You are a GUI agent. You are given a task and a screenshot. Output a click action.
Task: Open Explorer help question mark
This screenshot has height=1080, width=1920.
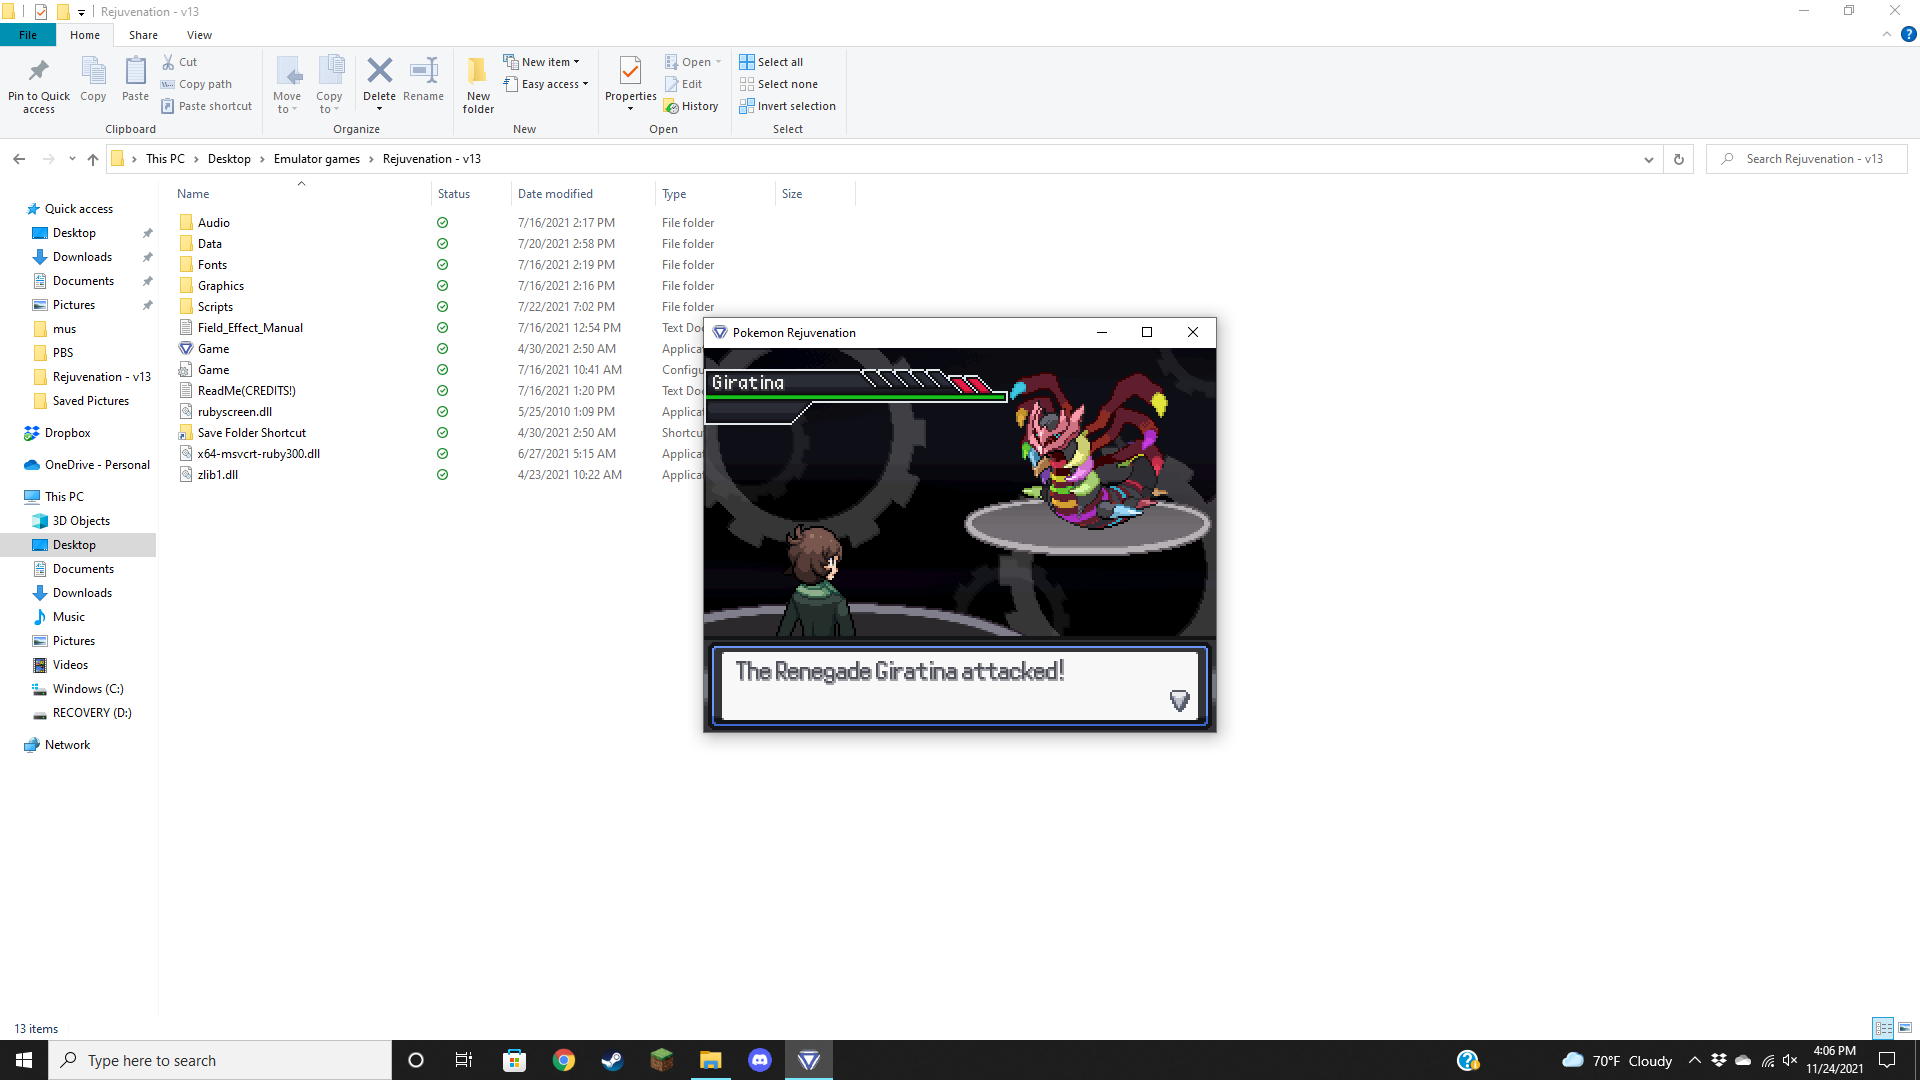point(1908,34)
